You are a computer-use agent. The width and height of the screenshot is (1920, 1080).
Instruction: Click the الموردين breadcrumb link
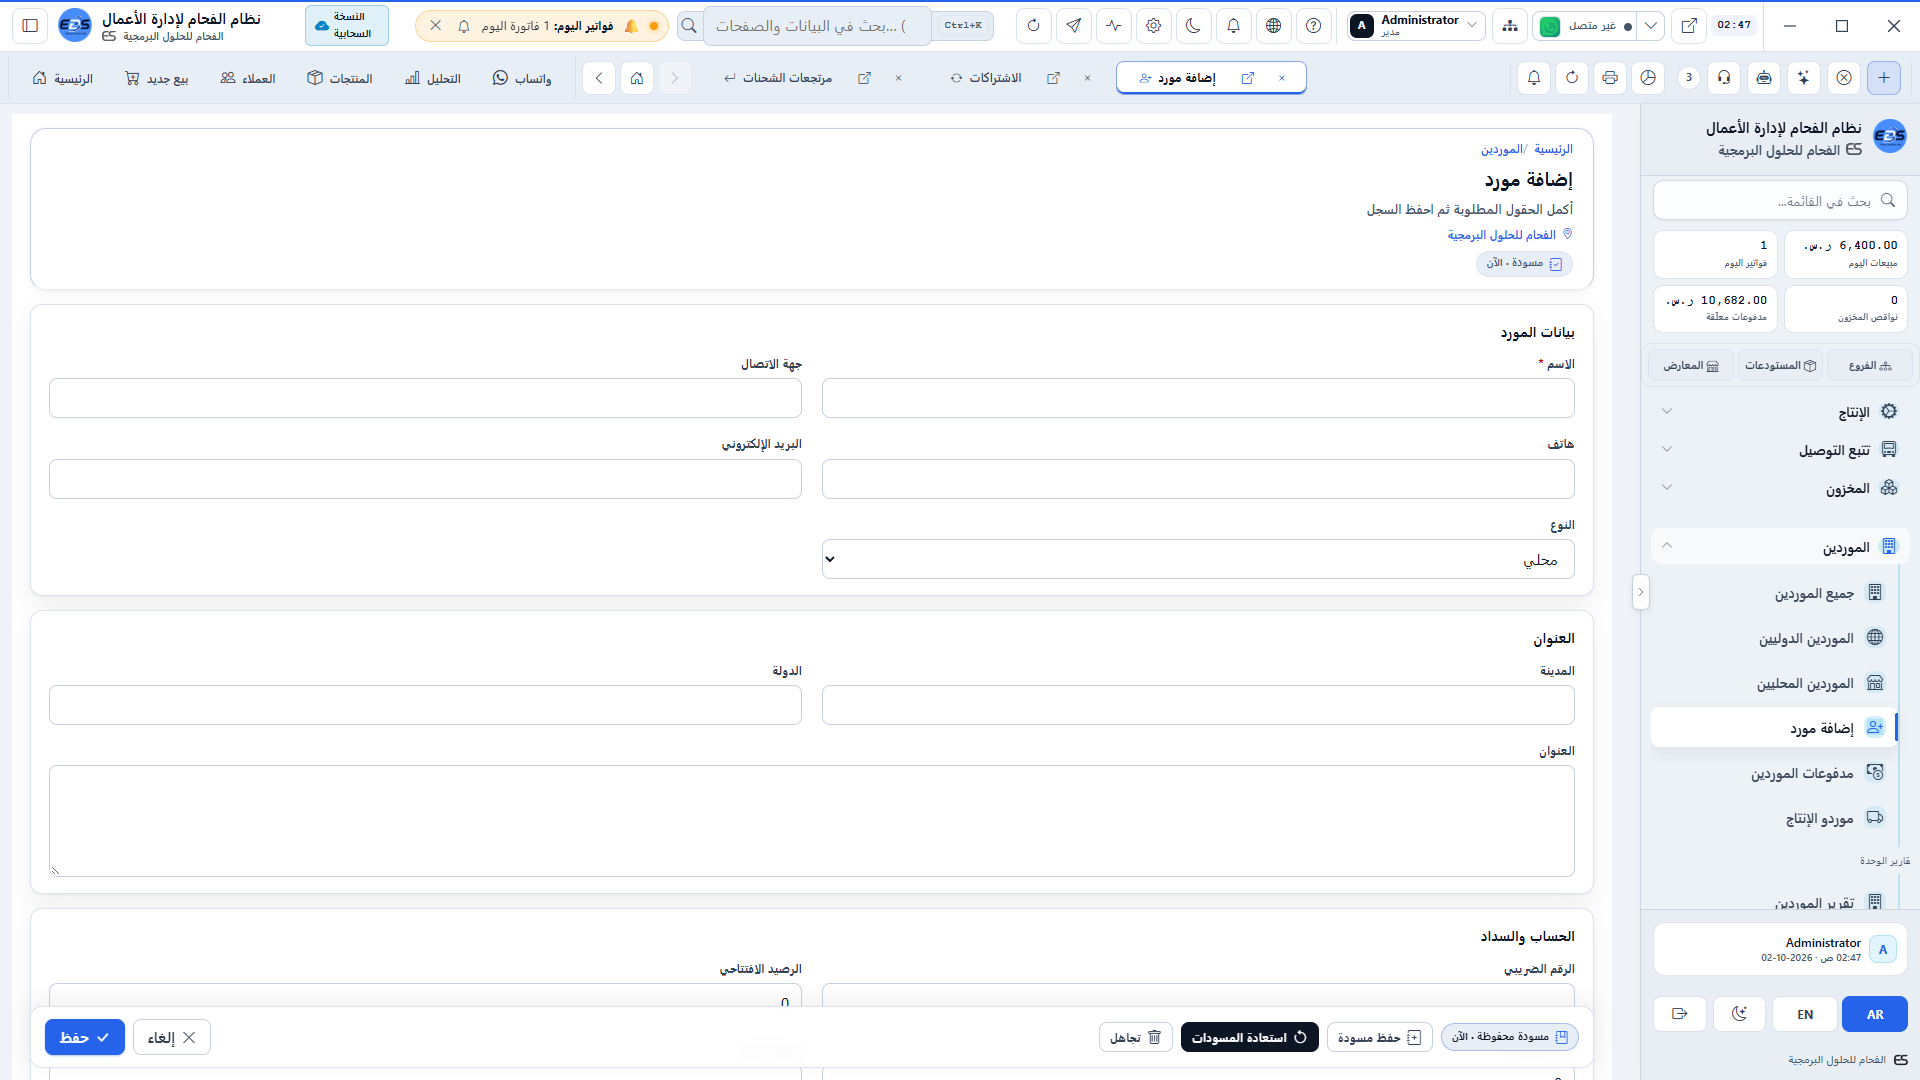pyautogui.click(x=1501, y=149)
